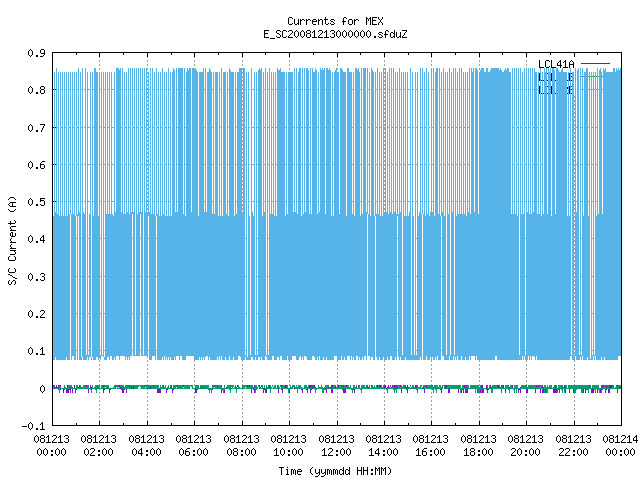Click the x-axis time label "02:00"
This screenshot has width=640, height=480.
pyautogui.click(x=98, y=452)
